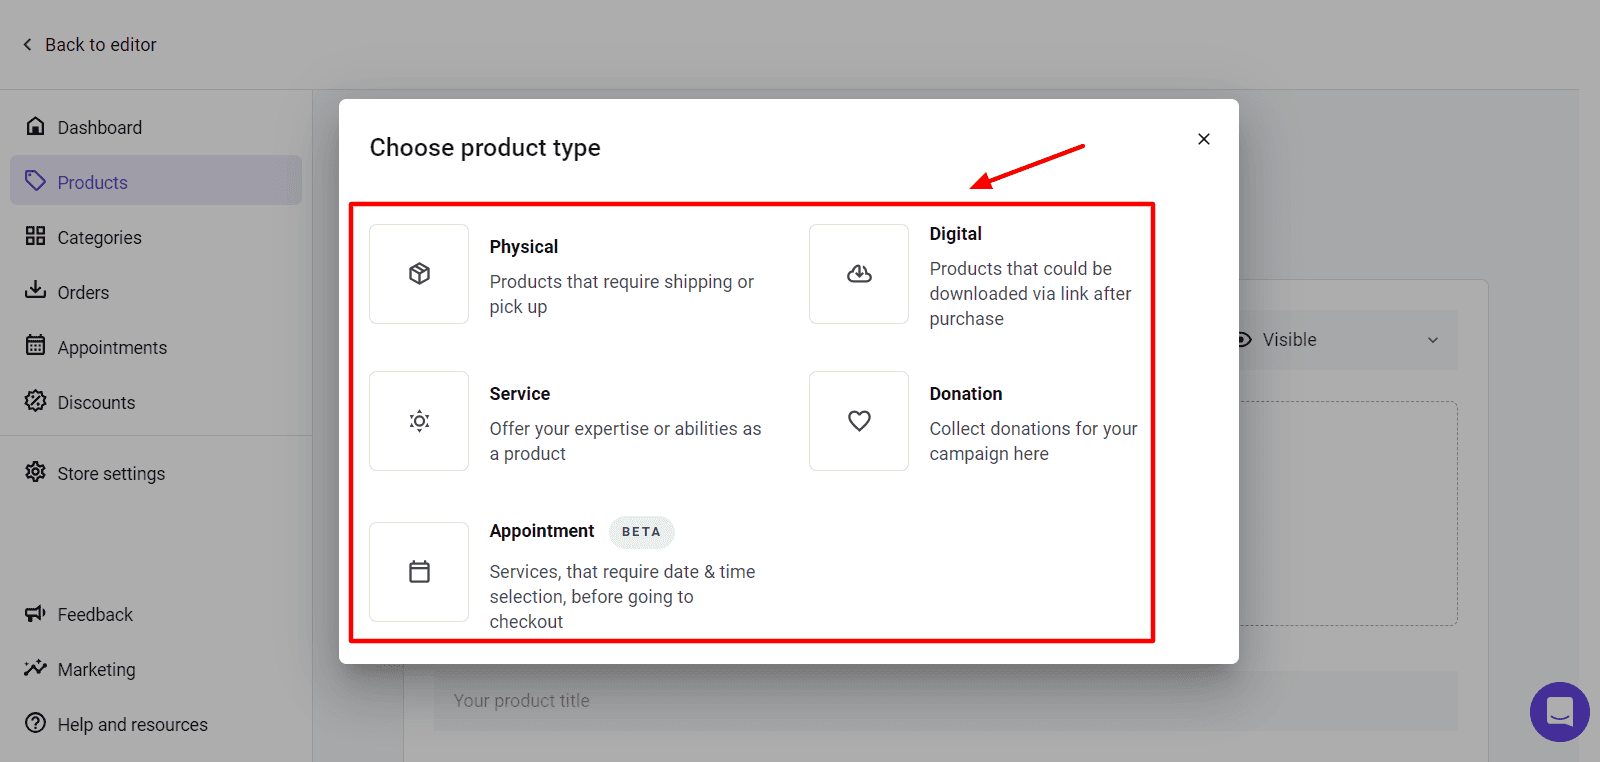Click the Store settings gear icon
Image resolution: width=1600 pixels, height=762 pixels.
36,472
